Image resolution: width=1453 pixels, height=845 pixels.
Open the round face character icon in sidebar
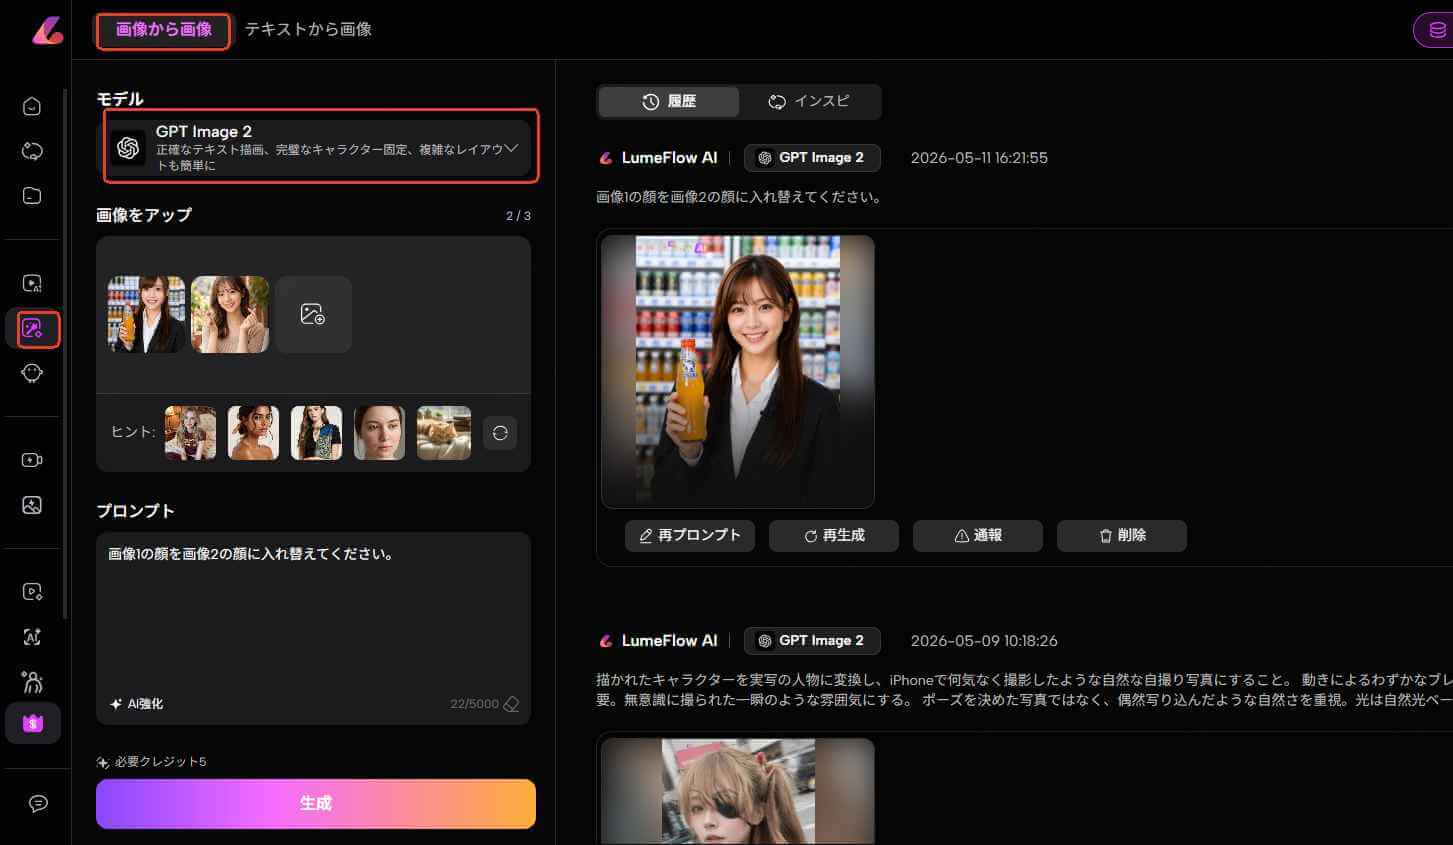coord(32,373)
